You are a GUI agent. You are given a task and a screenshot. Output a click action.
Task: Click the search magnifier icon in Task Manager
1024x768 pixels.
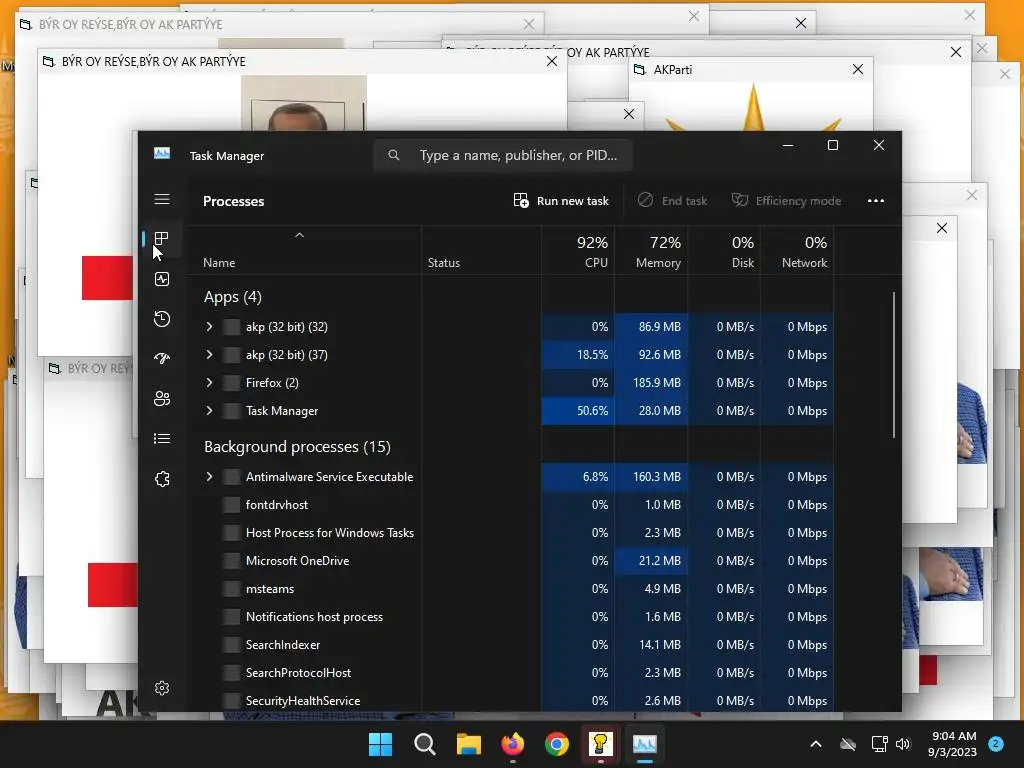(394, 155)
